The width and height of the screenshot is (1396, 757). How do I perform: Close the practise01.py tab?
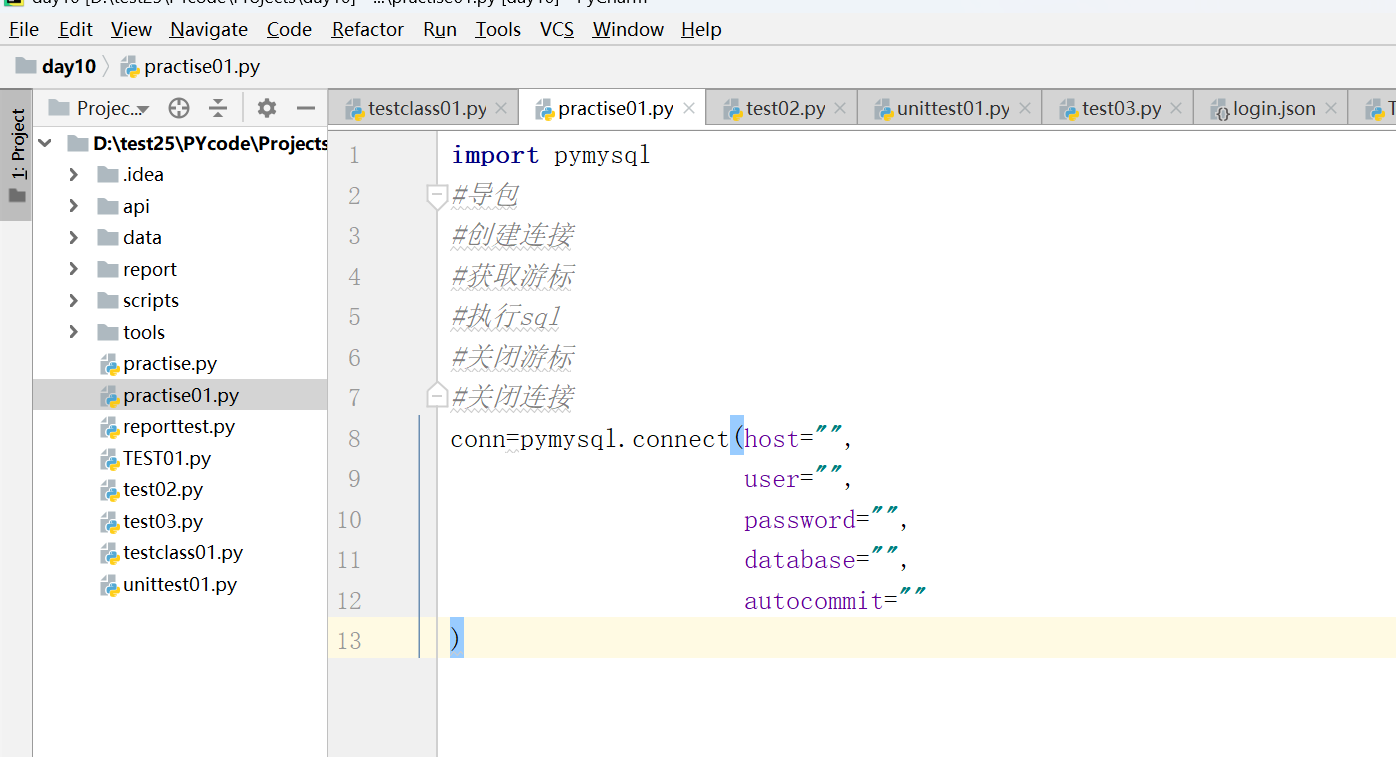pos(688,108)
